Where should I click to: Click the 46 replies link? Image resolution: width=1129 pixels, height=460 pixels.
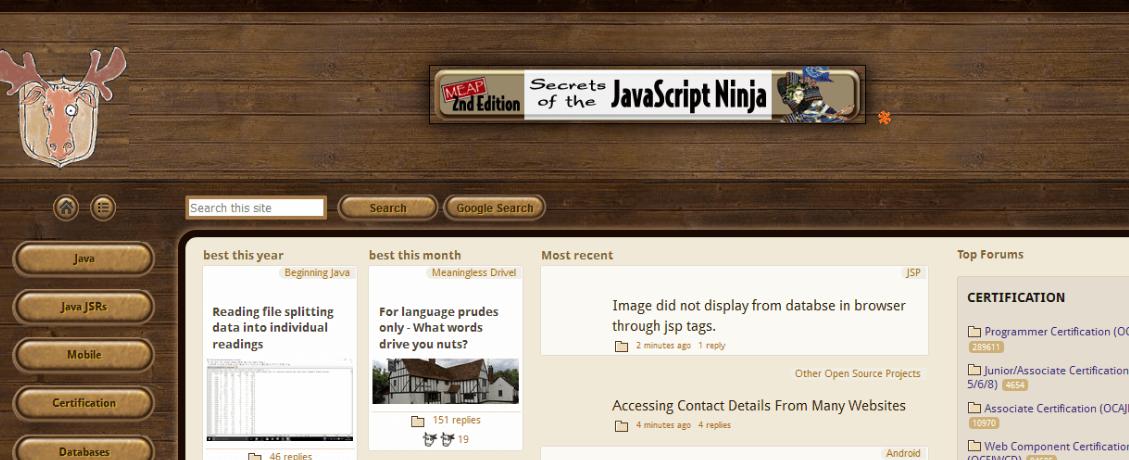click(x=291, y=456)
